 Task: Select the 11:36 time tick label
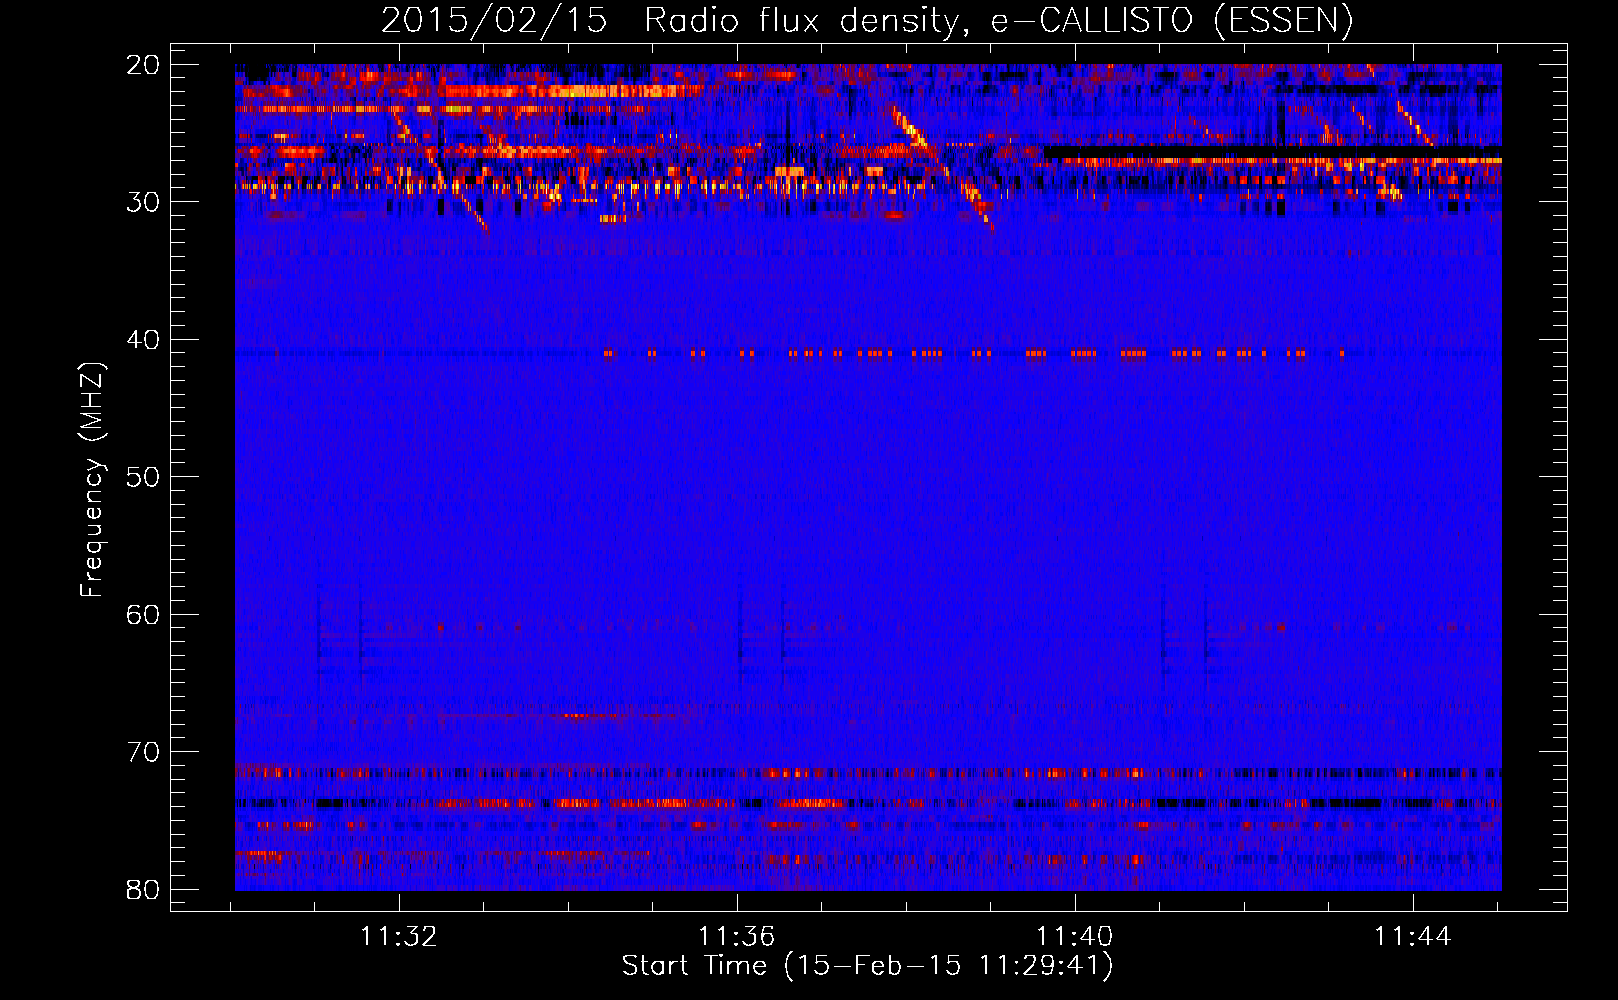pyautogui.click(x=737, y=937)
